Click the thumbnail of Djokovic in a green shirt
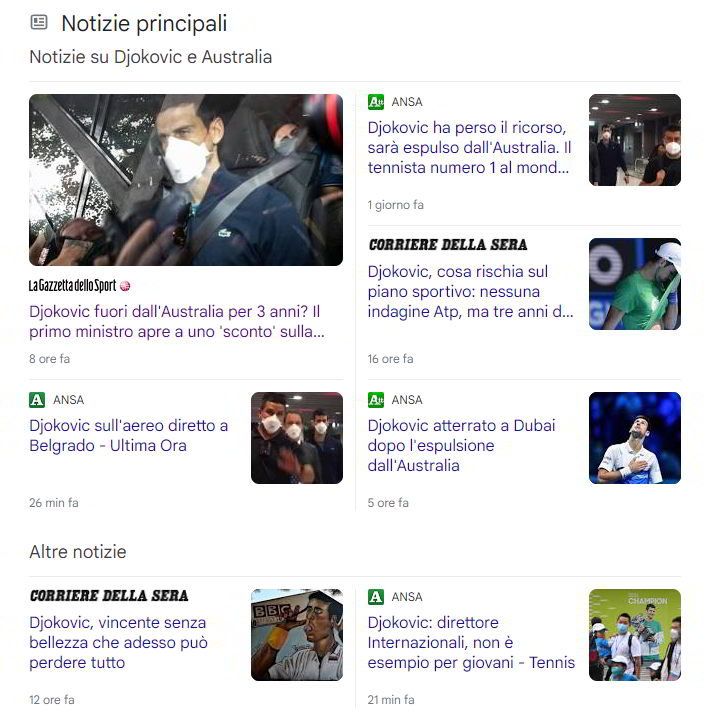Screen dimensions: 718x722 [x=635, y=284]
